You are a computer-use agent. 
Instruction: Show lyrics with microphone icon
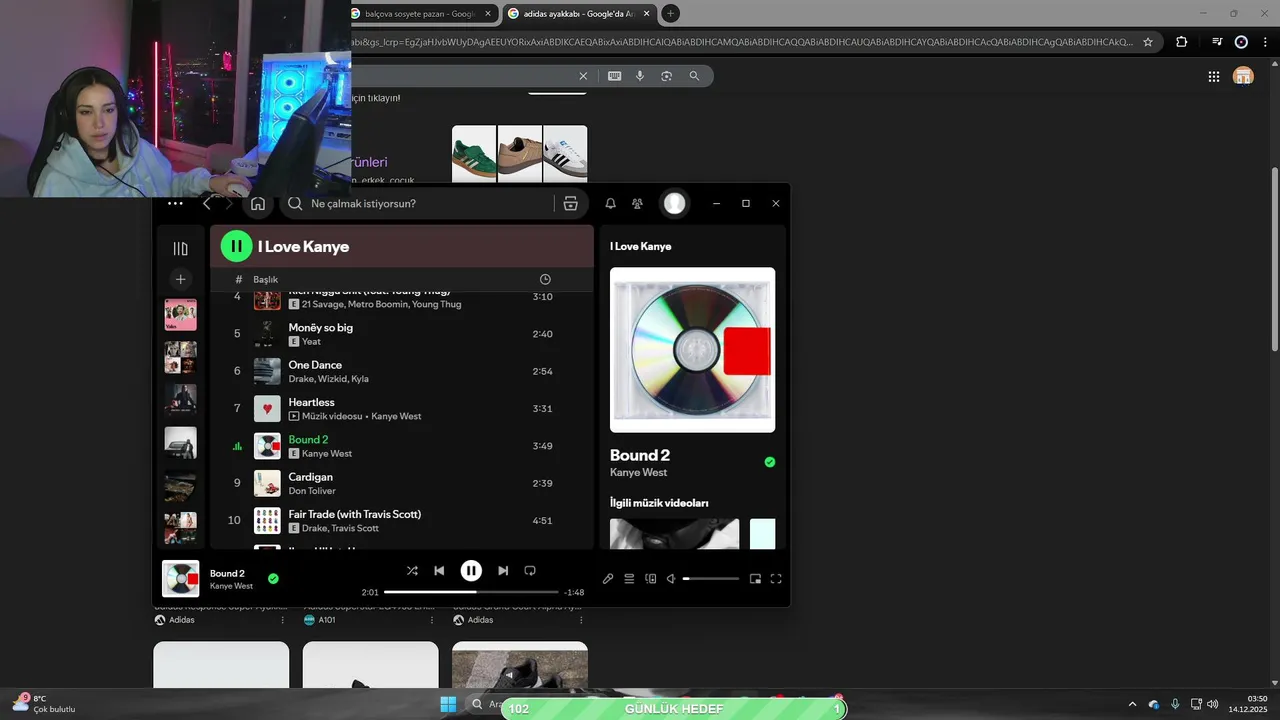point(607,579)
